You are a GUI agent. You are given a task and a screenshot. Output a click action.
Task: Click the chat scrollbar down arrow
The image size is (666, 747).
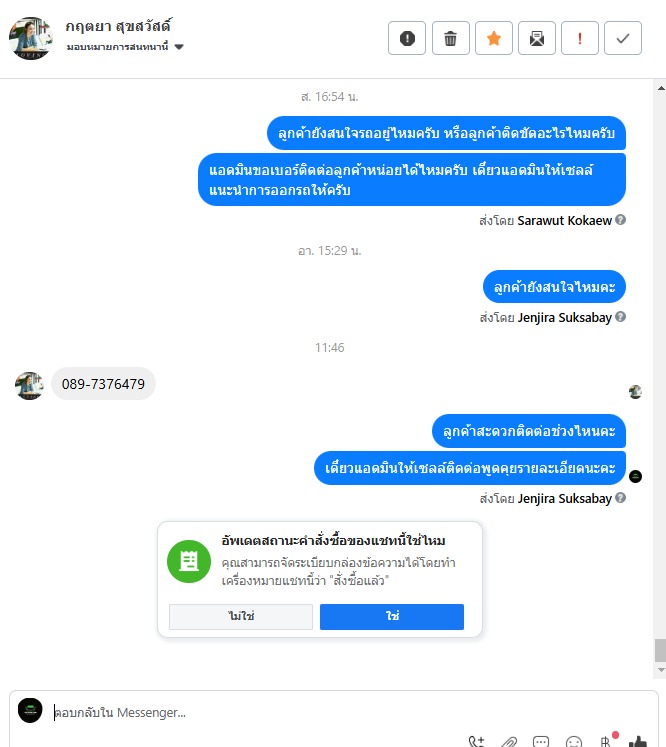(x=661, y=670)
